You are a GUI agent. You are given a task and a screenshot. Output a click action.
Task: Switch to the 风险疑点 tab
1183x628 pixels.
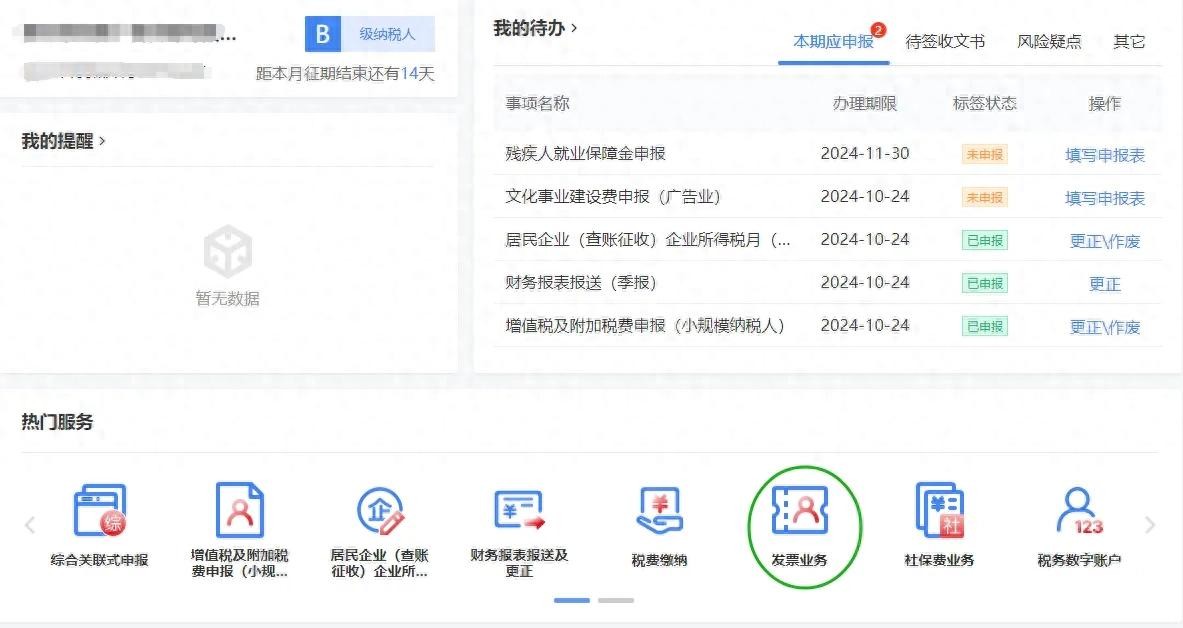tap(1049, 42)
